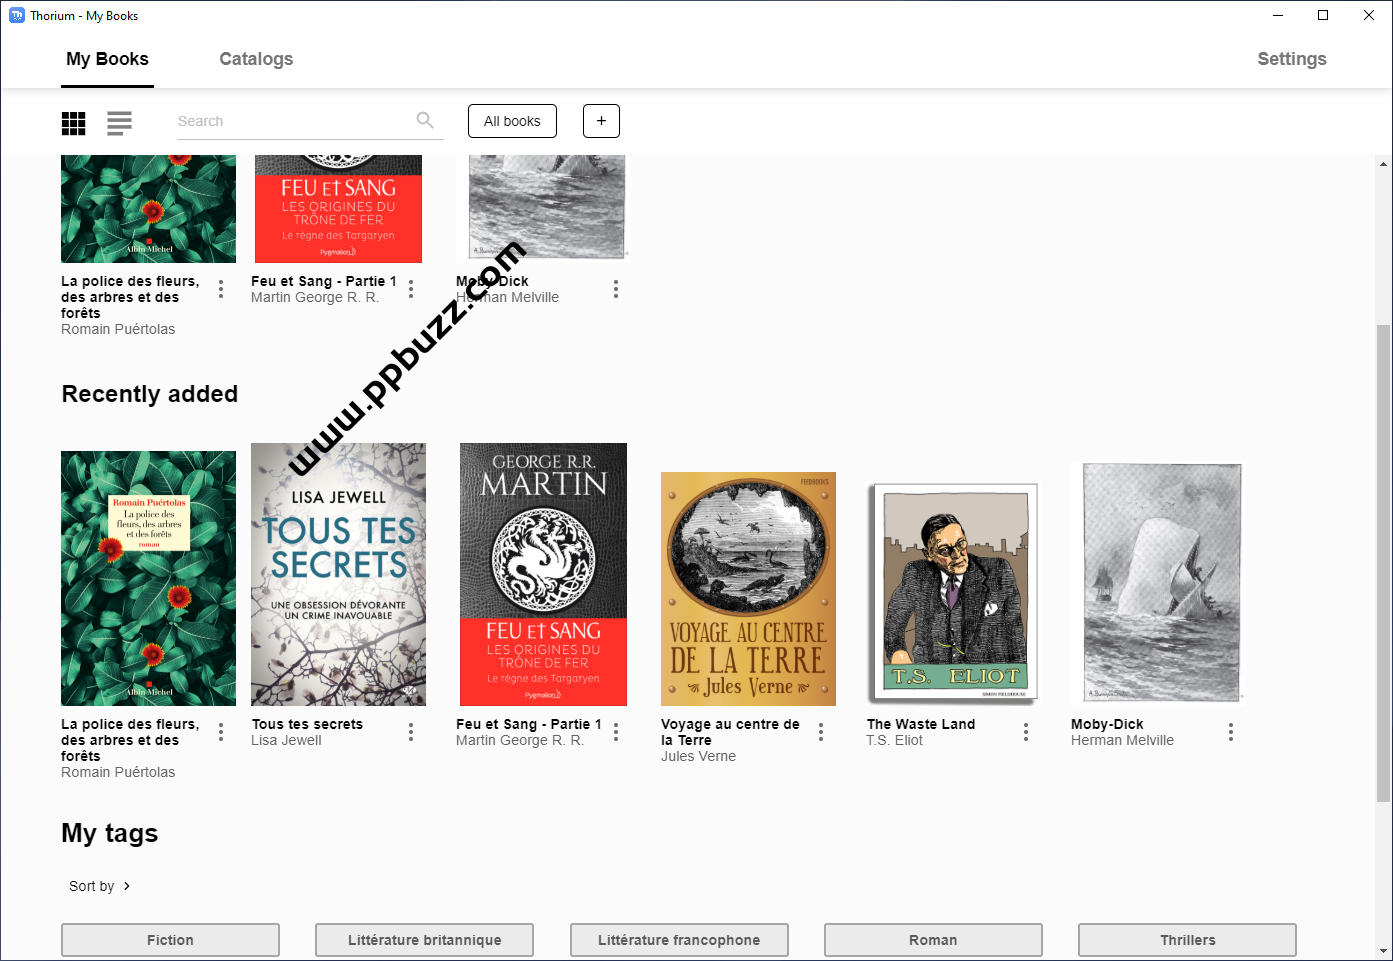This screenshot has width=1393, height=961.
Task: Filter by the Fiction tag
Action: point(170,940)
